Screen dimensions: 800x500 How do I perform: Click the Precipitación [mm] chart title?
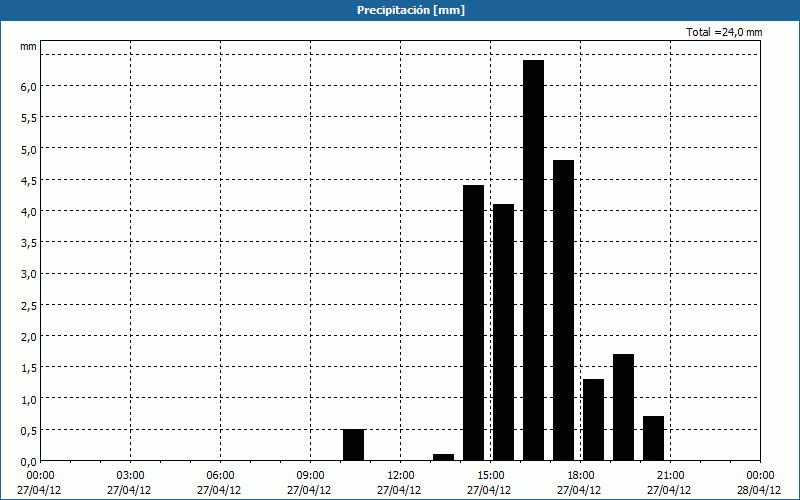pos(411,10)
